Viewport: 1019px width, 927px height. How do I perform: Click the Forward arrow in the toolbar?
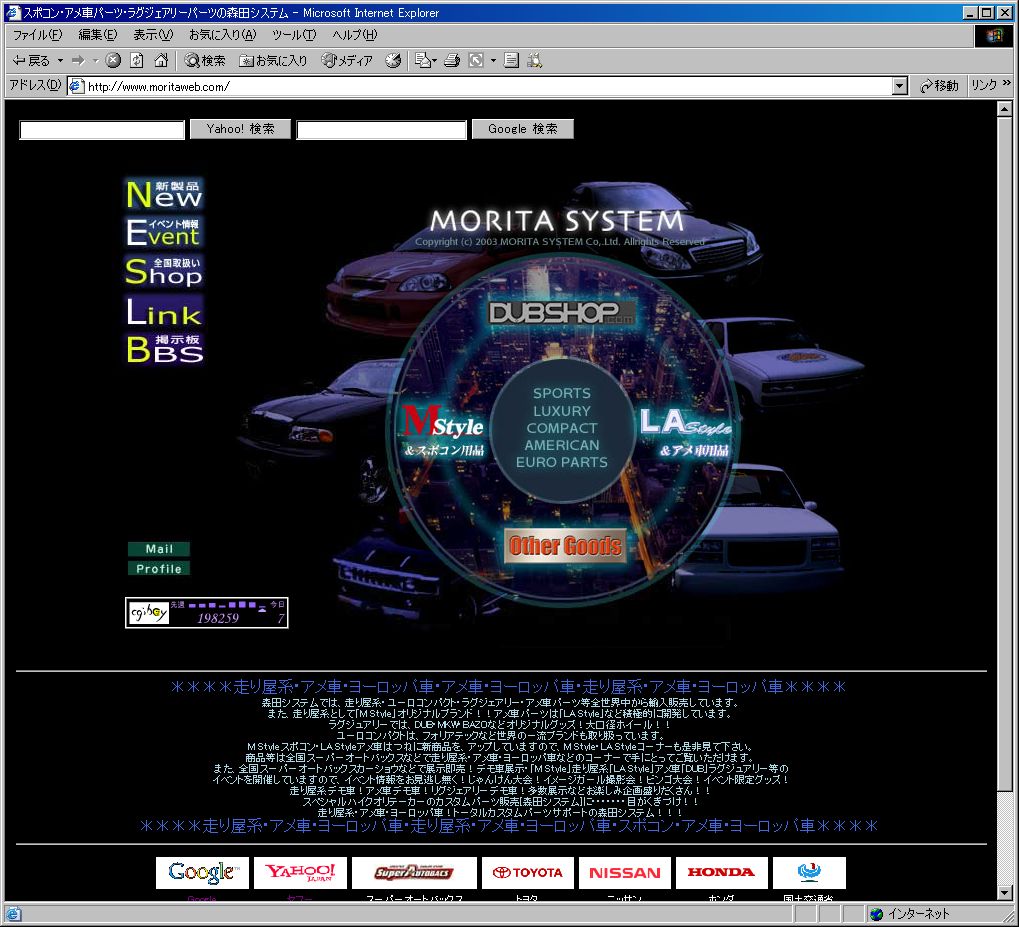[x=78, y=60]
